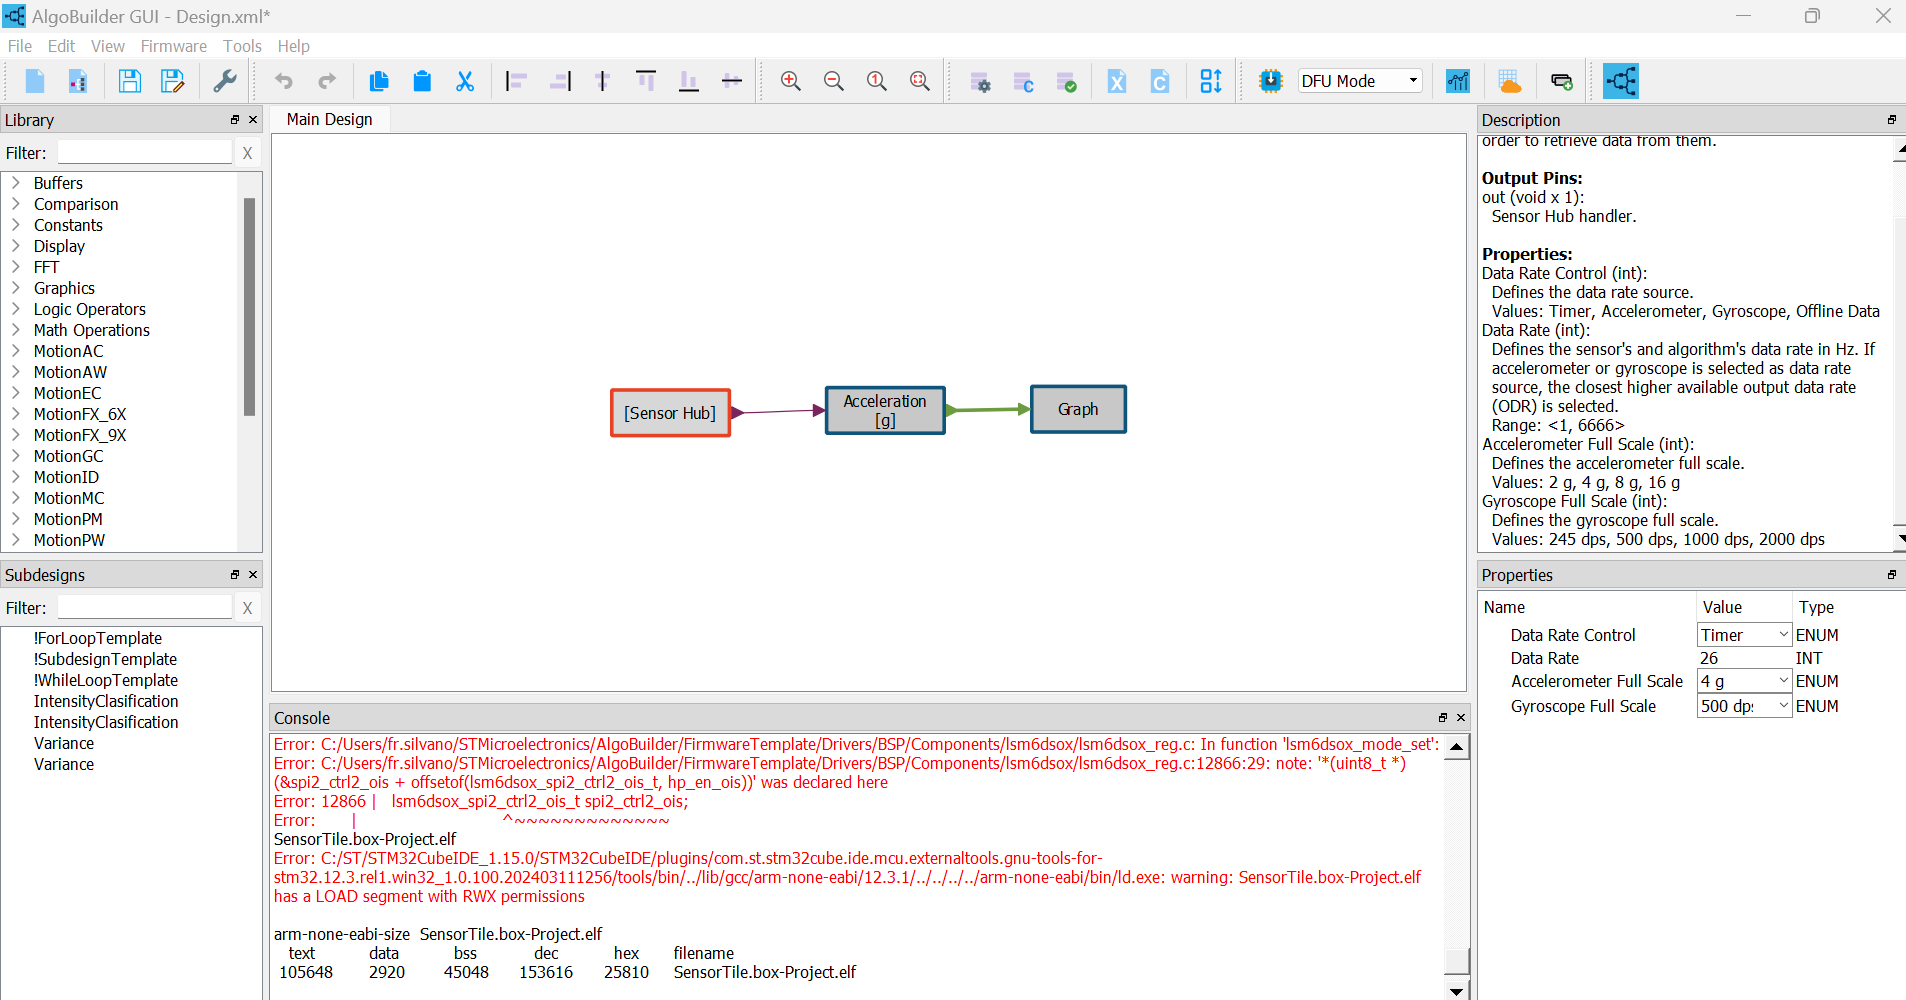Click the Graph block in the canvas

pyautogui.click(x=1077, y=409)
